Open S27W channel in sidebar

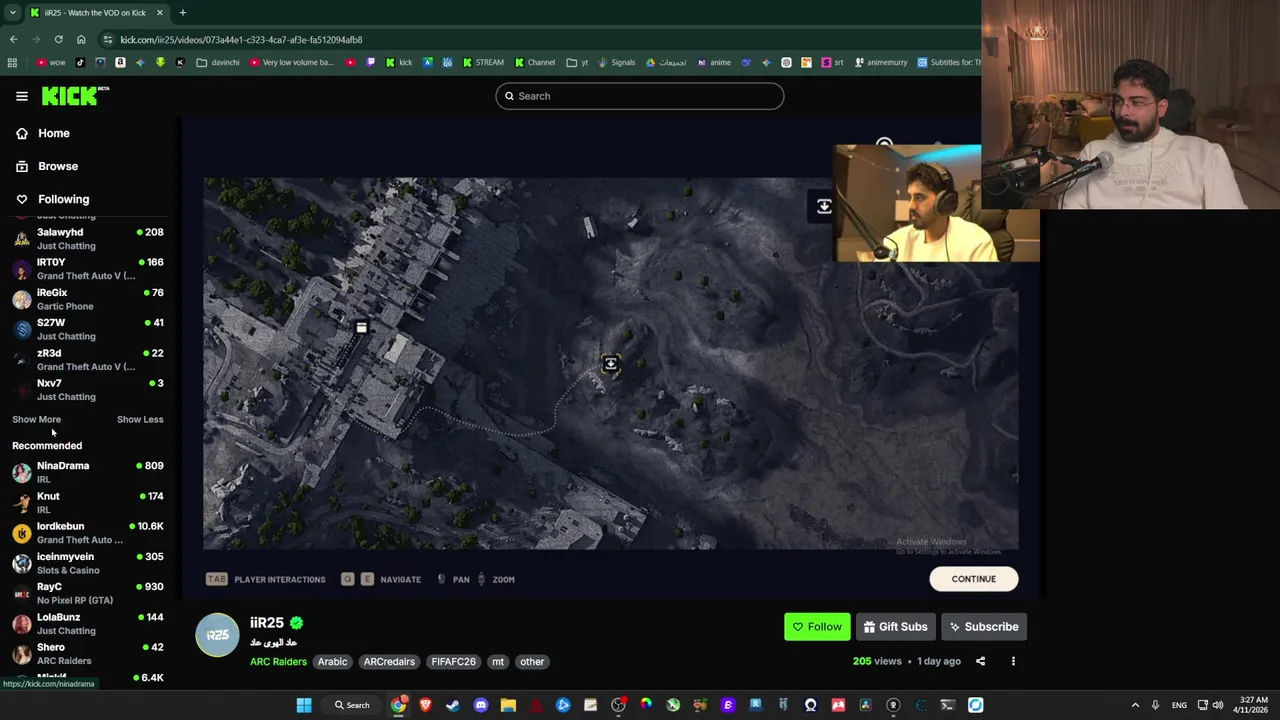[x=88, y=329]
